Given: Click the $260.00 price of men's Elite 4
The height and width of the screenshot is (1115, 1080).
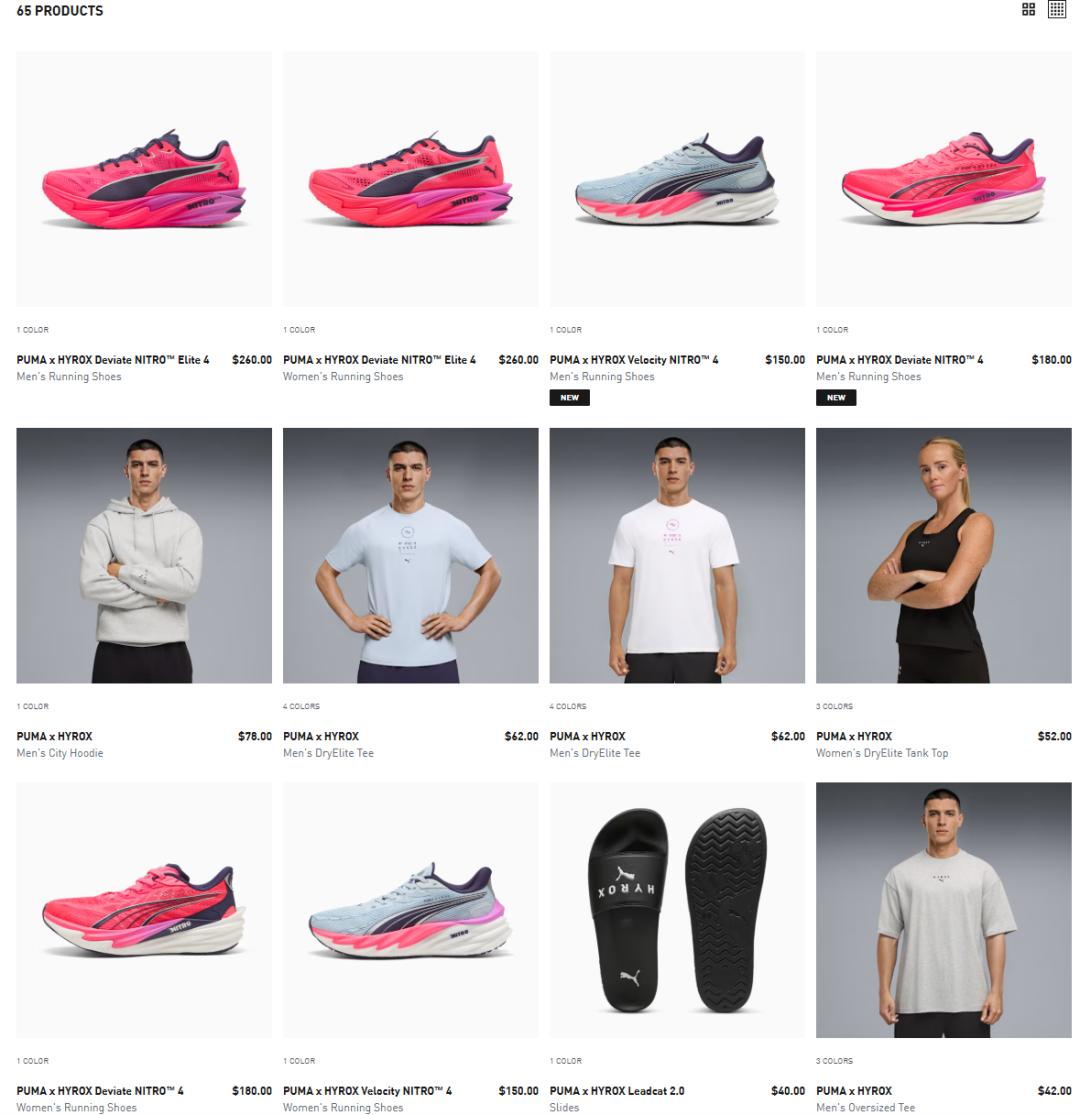Looking at the screenshot, I should pos(252,360).
